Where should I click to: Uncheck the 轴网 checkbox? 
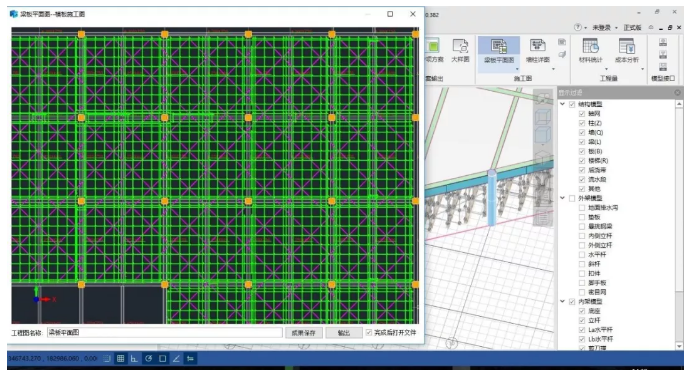pos(582,114)
